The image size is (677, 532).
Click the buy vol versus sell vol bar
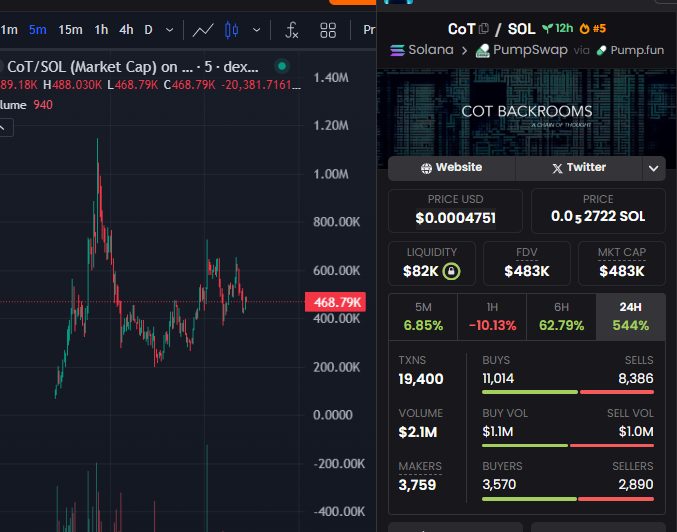pyautogui.click(x=568, y=445)
